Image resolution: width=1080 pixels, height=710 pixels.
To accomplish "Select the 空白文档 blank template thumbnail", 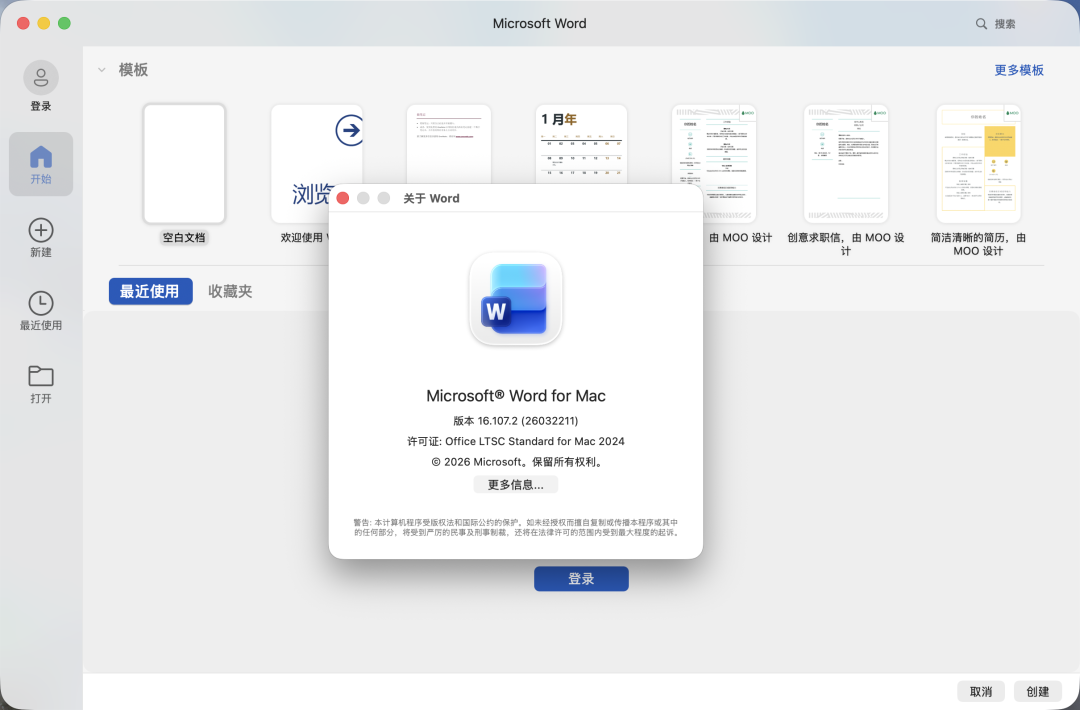I will coord(184,163).
